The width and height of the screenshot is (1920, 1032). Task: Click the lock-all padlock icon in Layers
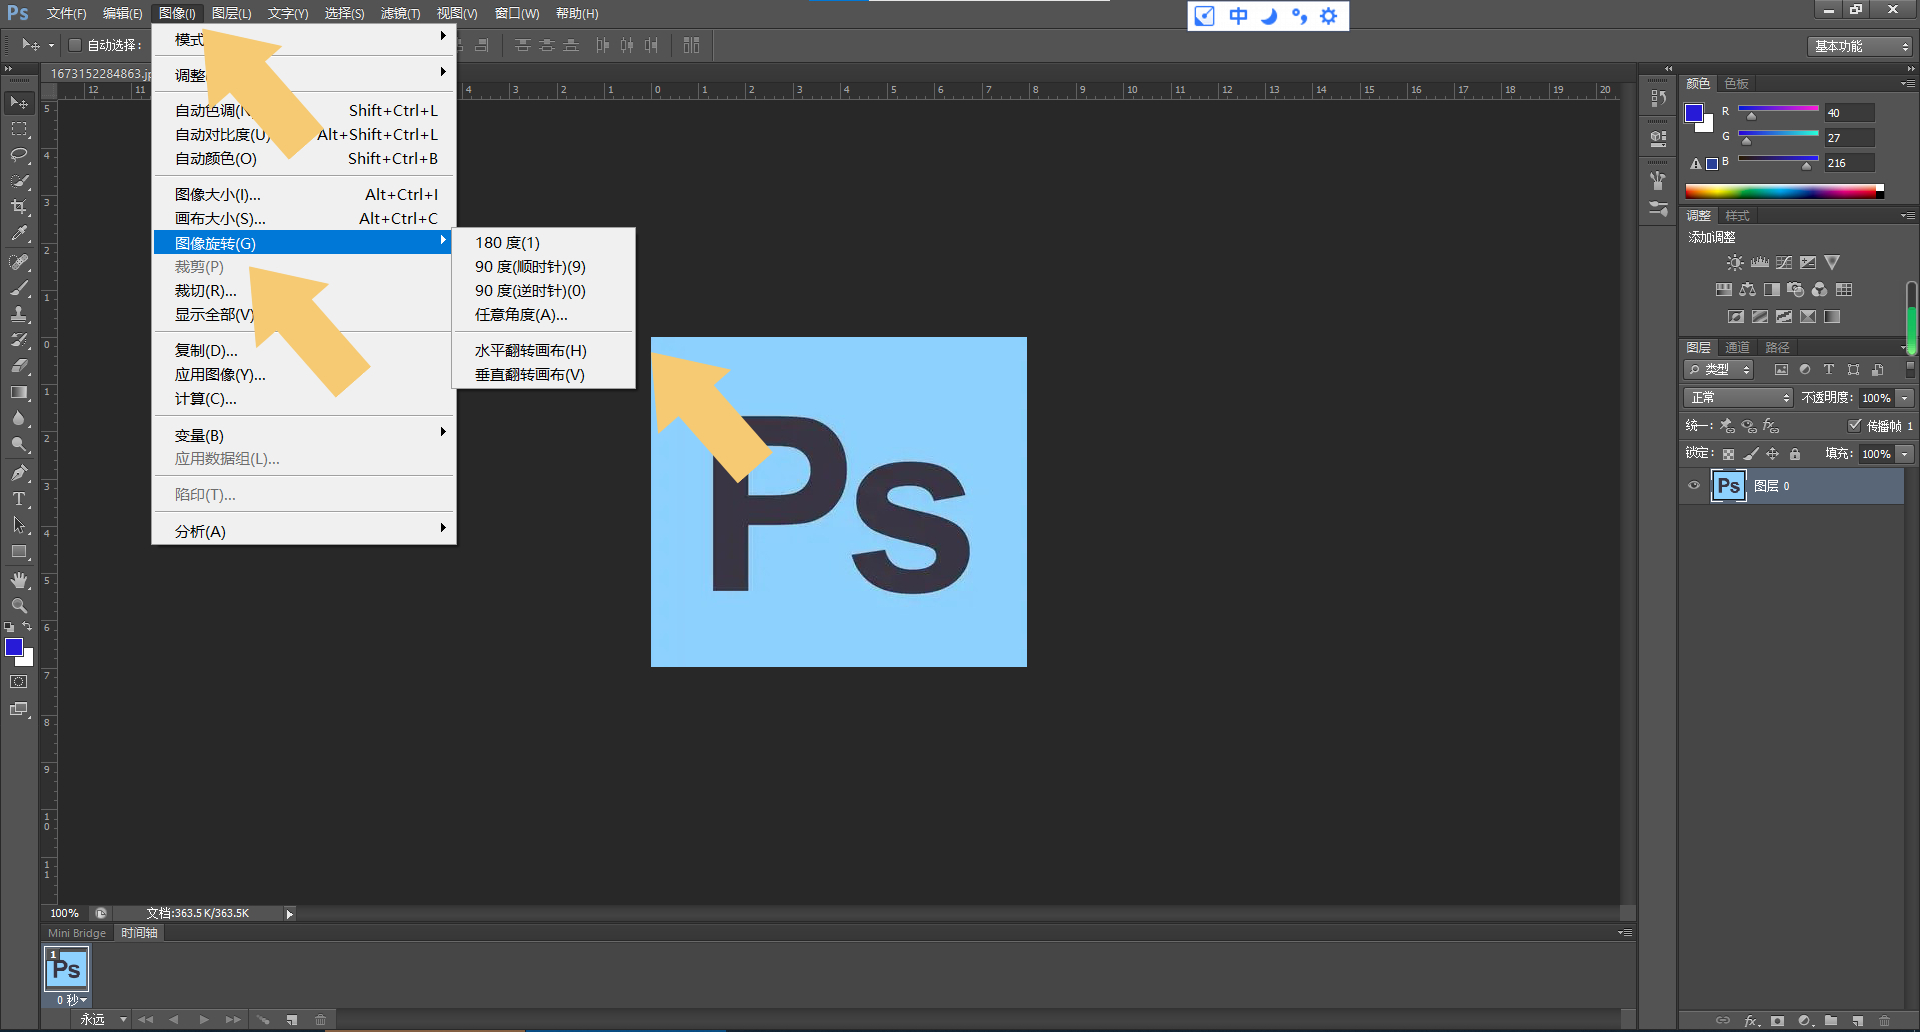(1795, 454)
